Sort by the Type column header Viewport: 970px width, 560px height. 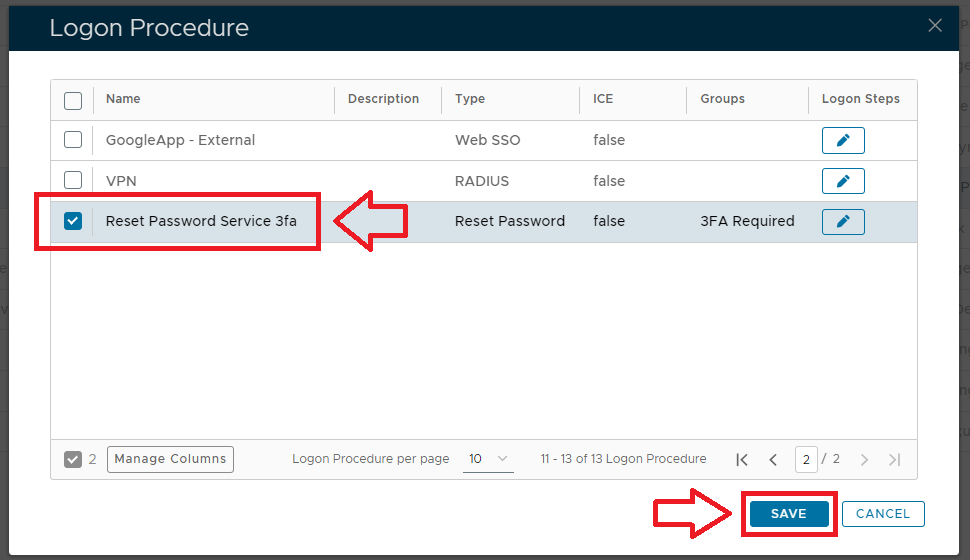470,99
